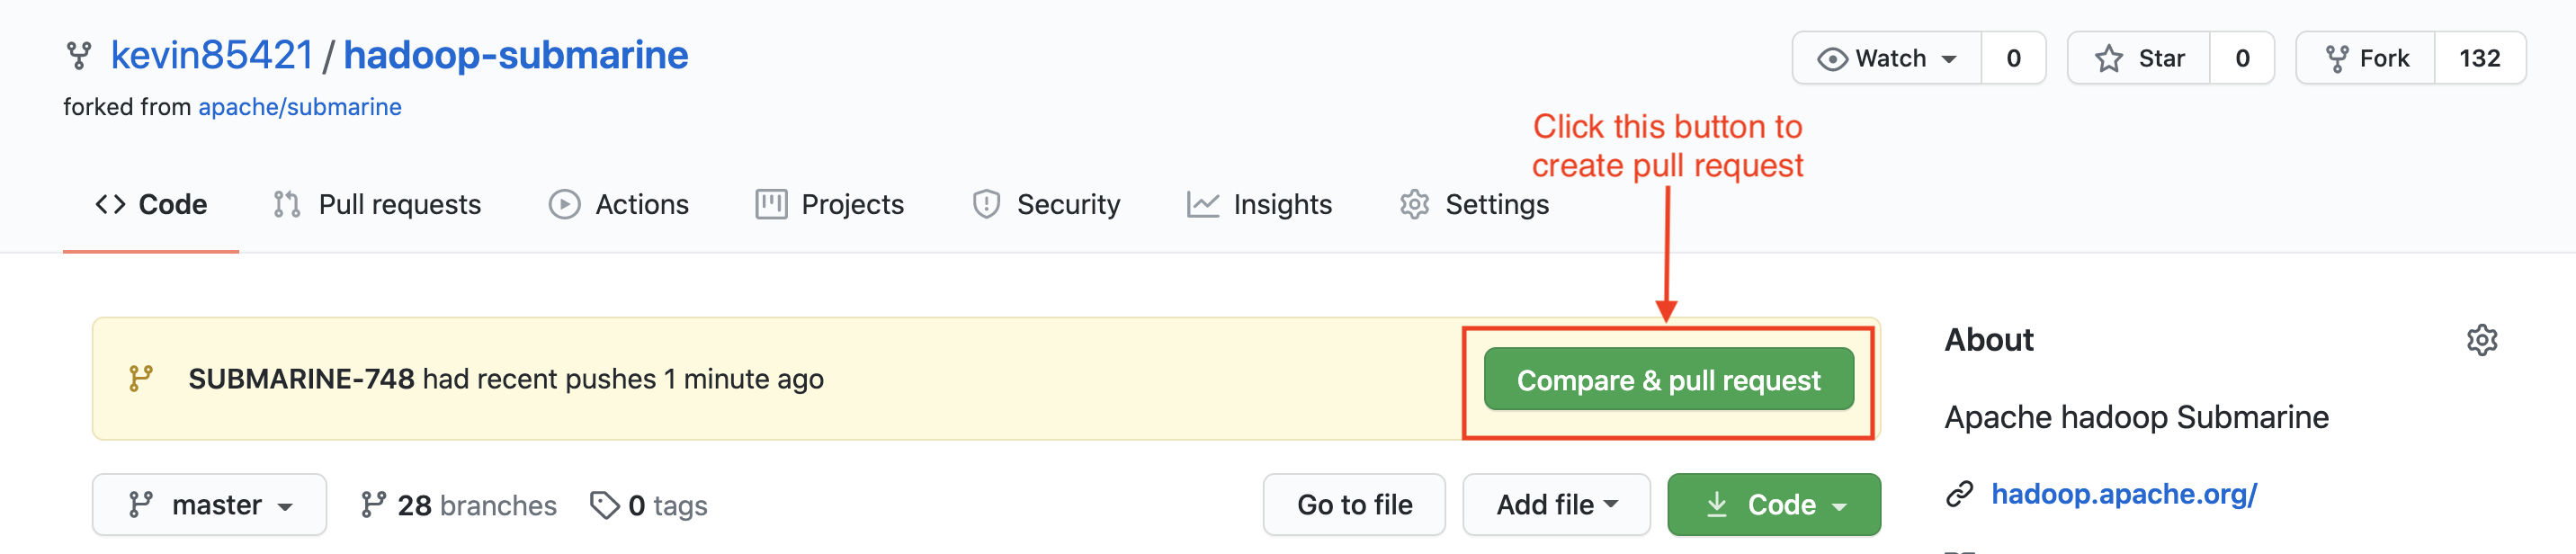Click the tag icon next to 0 tags
2576x554 pixels.
[x=604, y=505]
